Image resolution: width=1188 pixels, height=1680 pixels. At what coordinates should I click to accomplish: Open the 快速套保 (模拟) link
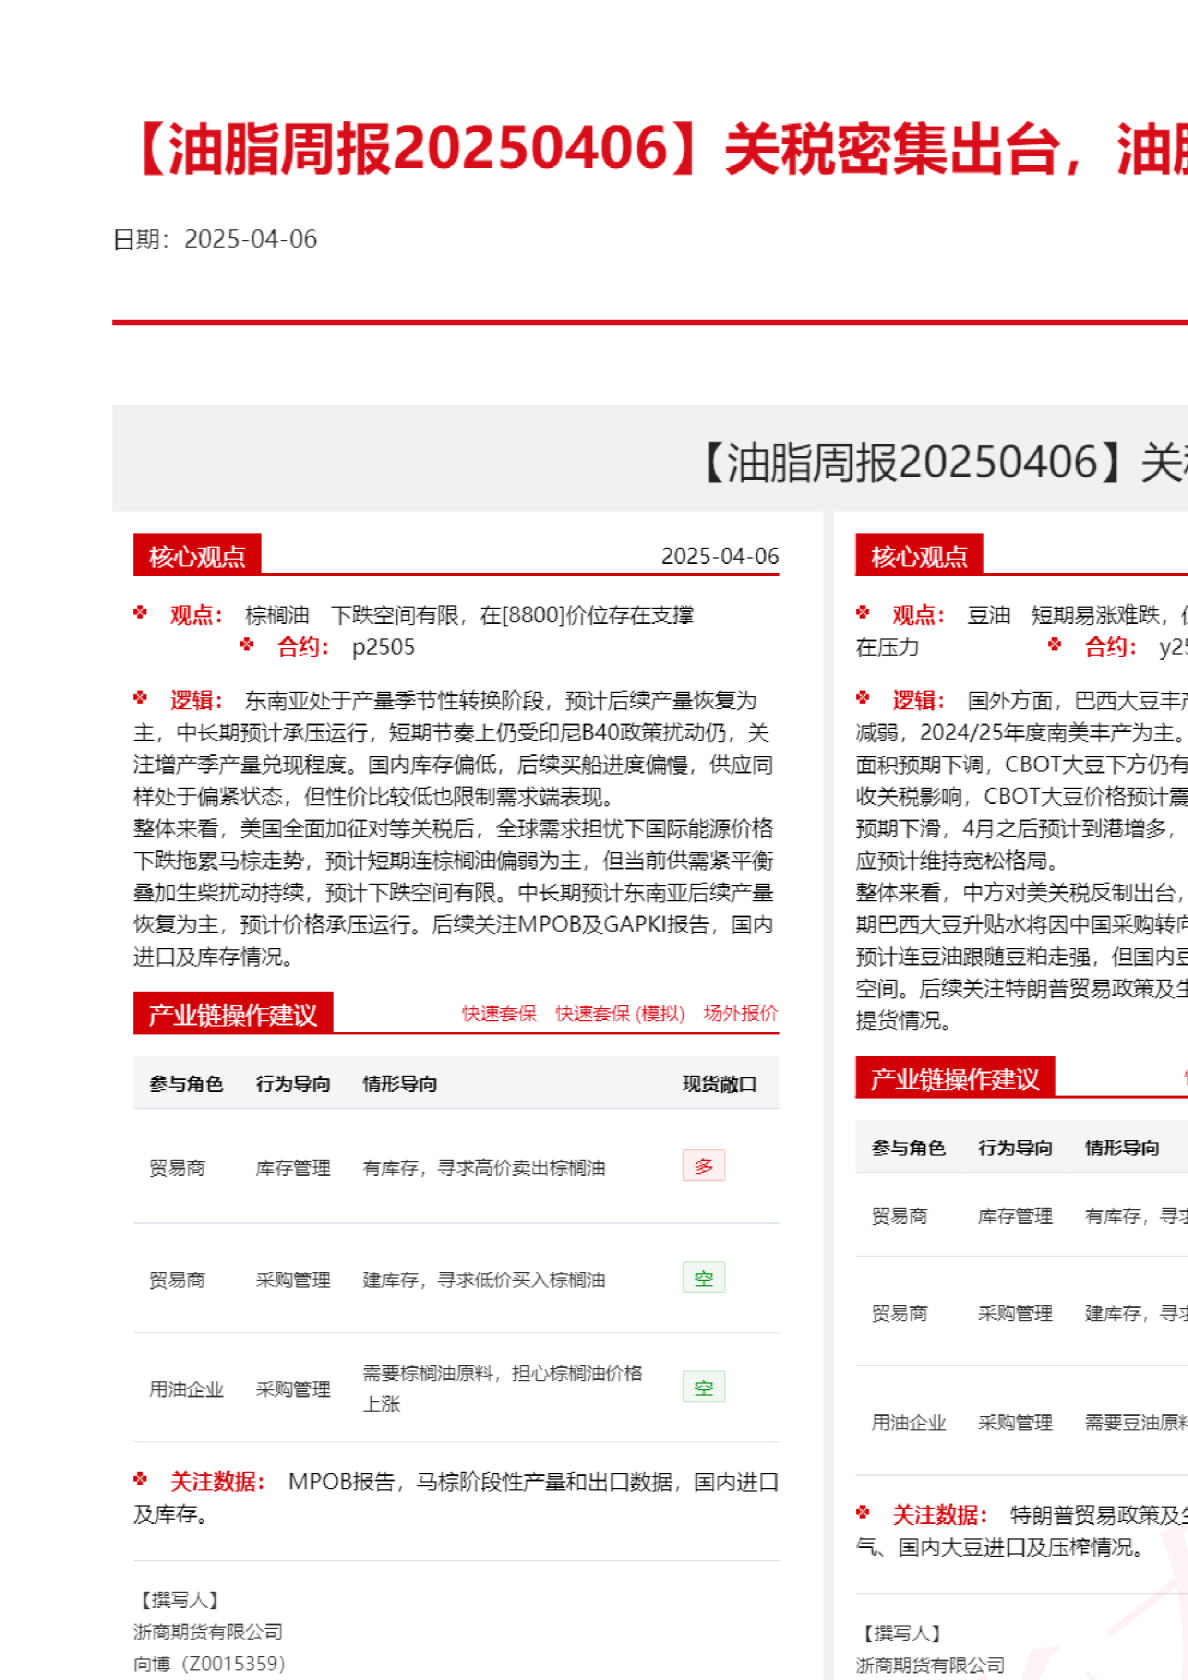[x=620, y=1013]
